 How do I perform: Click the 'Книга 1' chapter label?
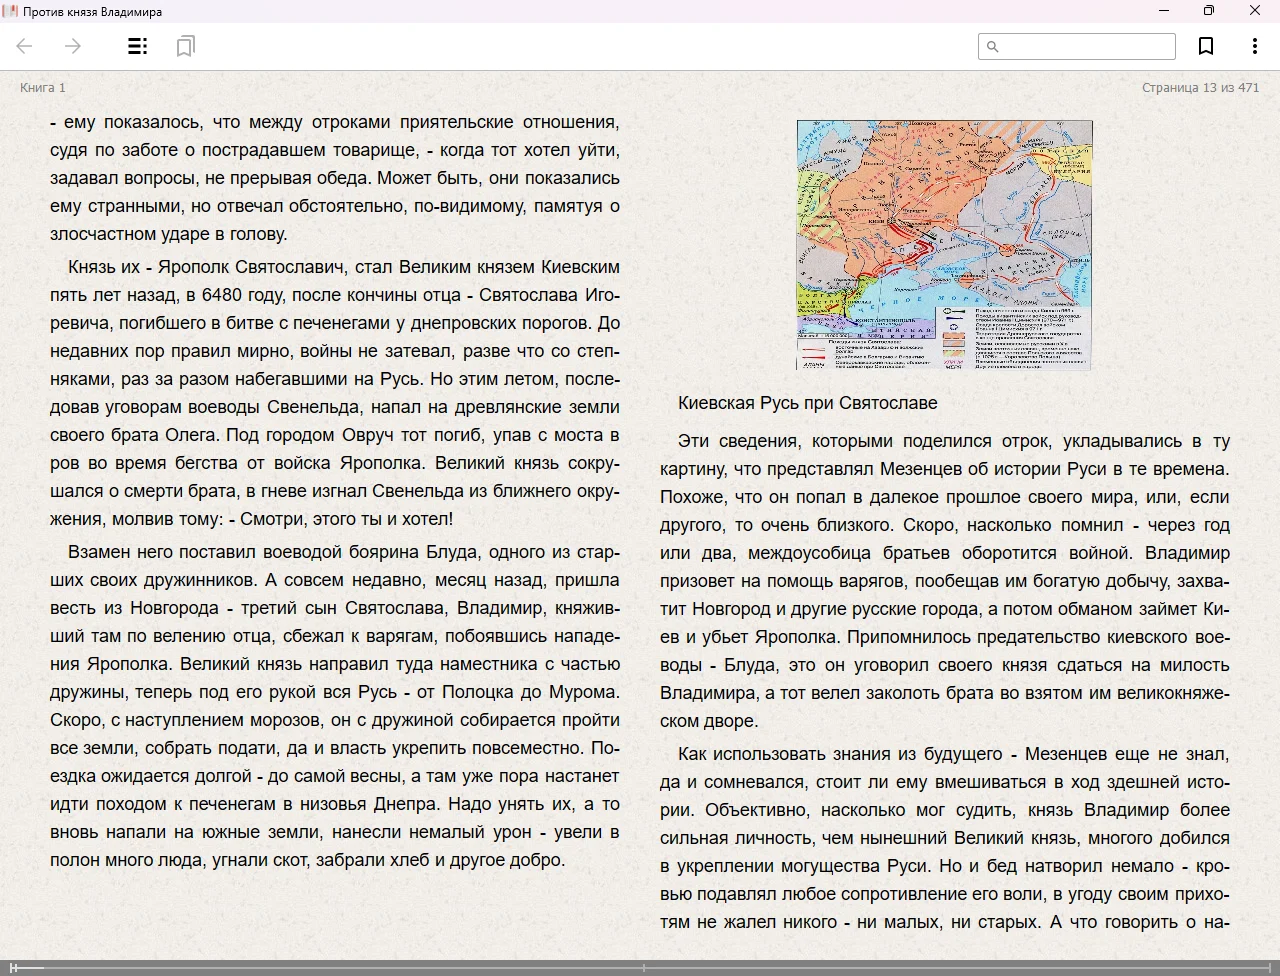(x=43, y=88)
